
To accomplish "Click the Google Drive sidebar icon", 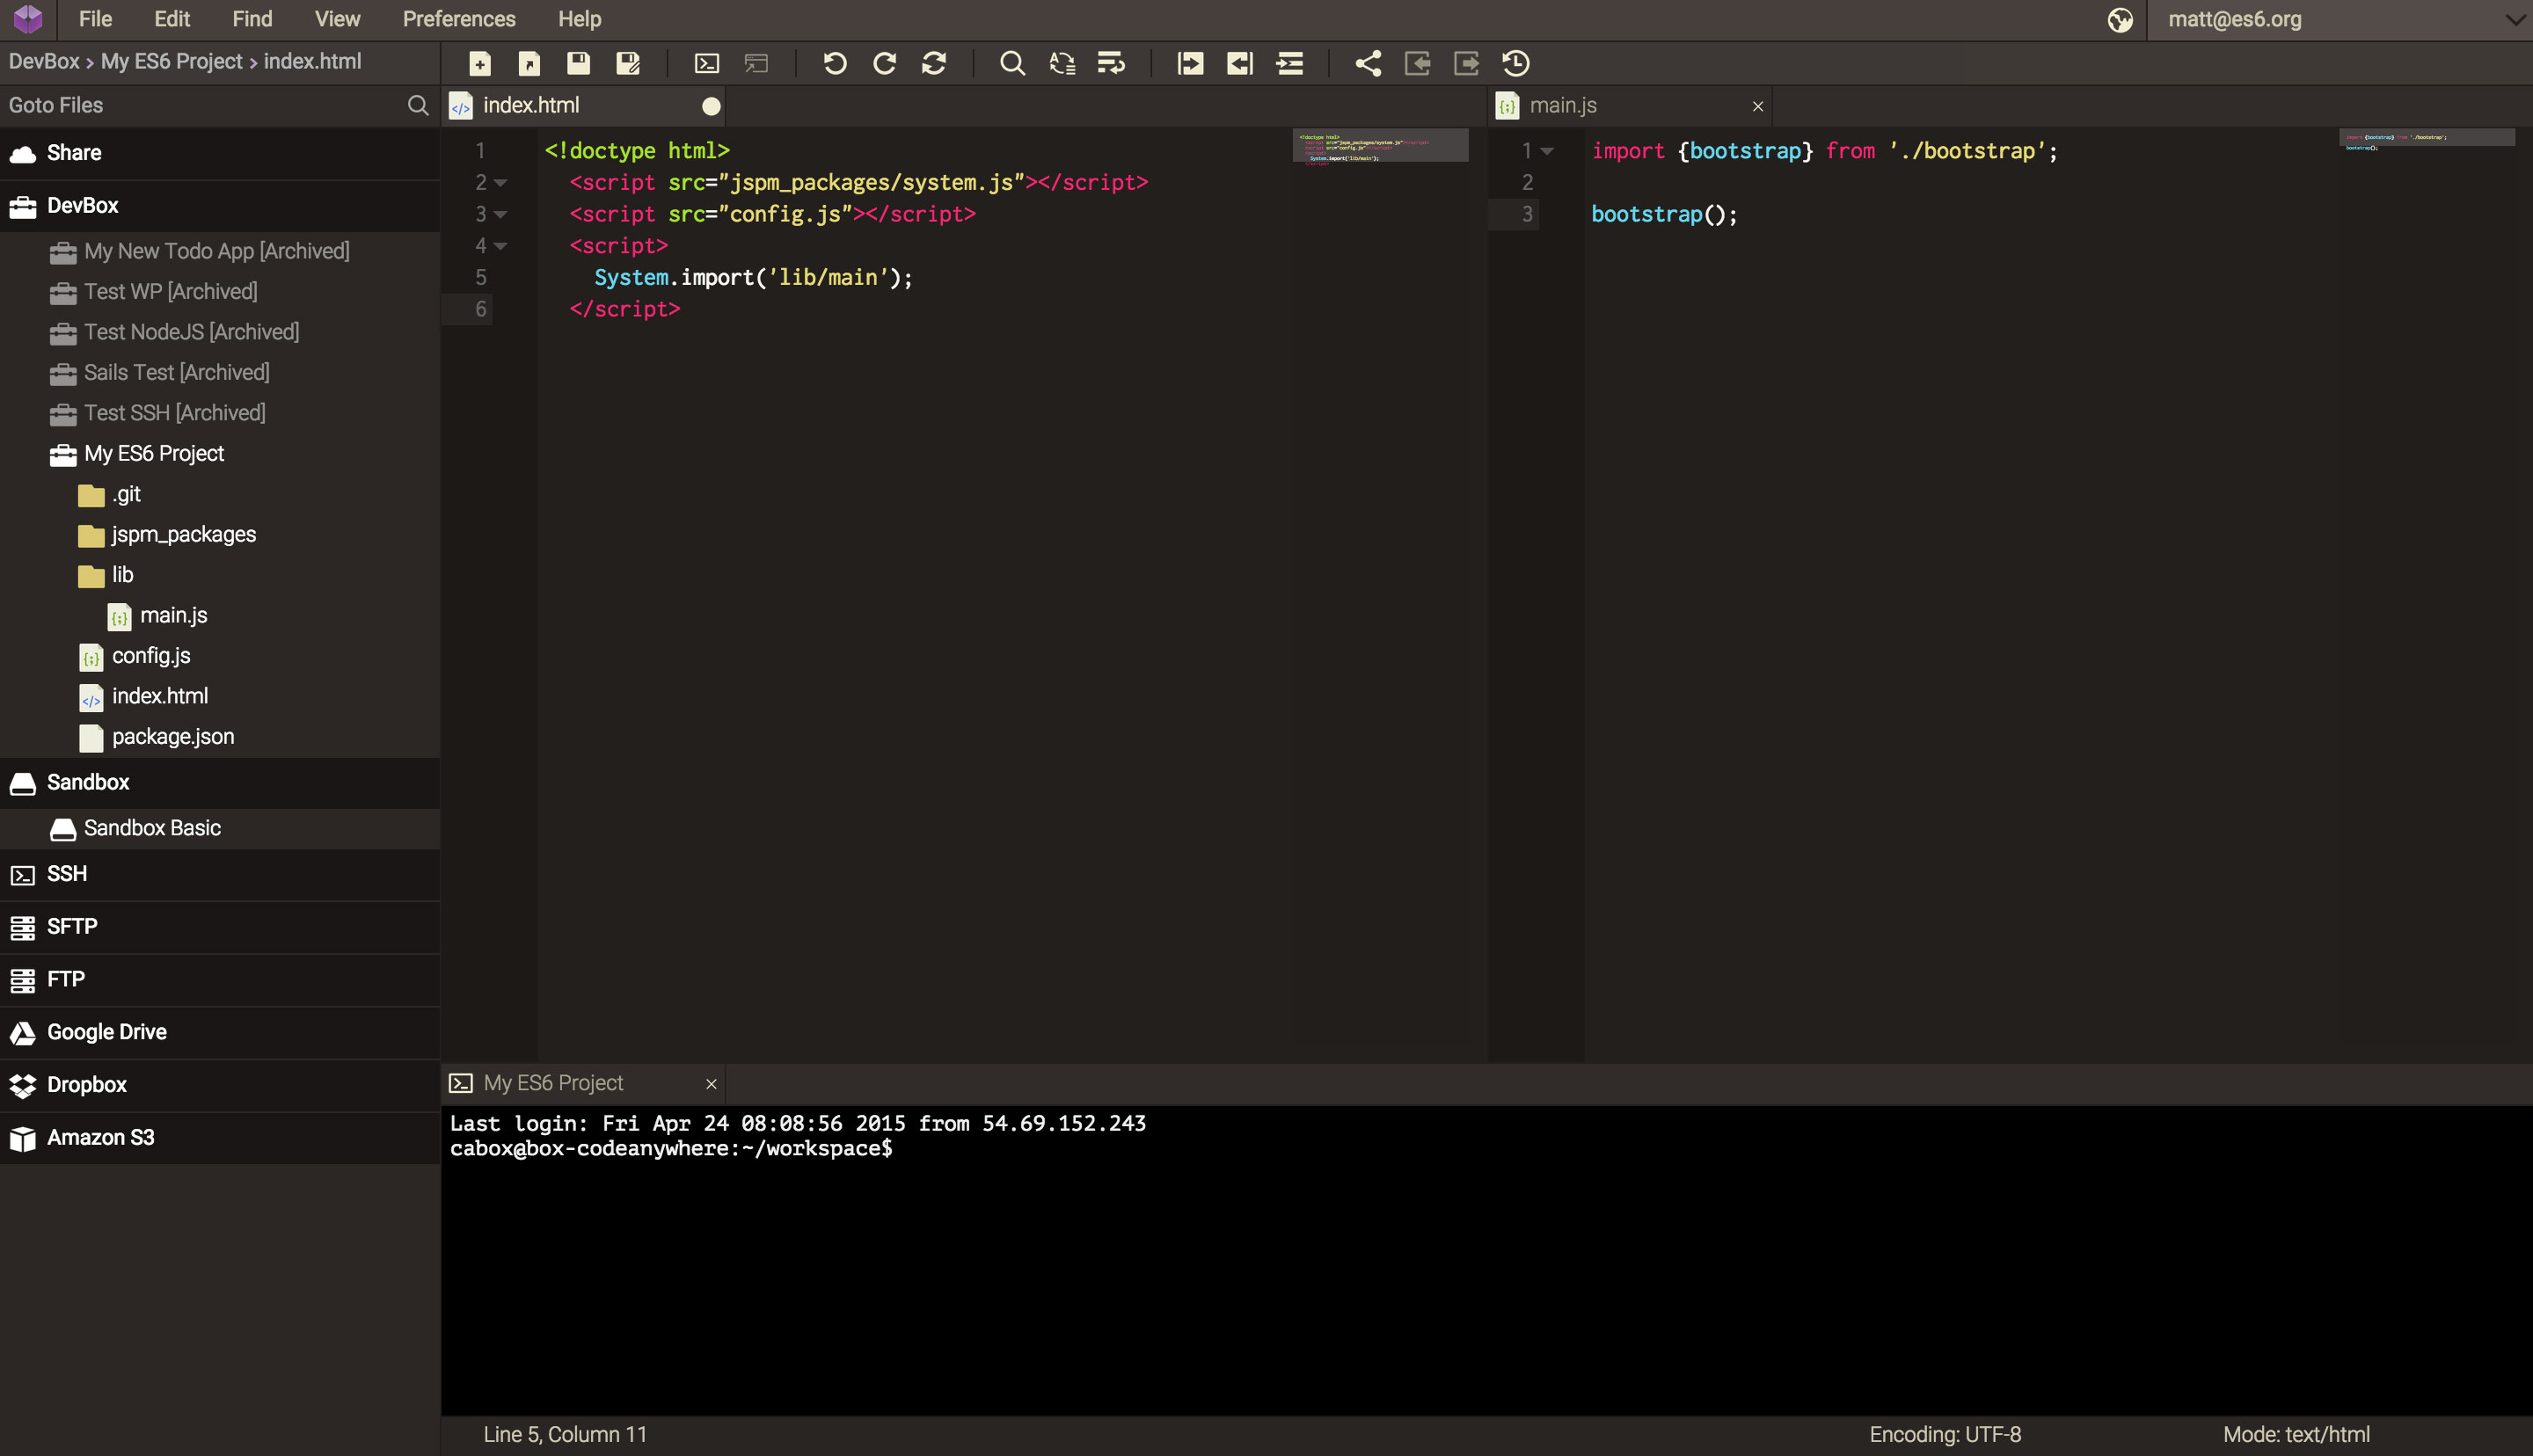I will point(22,1033).
